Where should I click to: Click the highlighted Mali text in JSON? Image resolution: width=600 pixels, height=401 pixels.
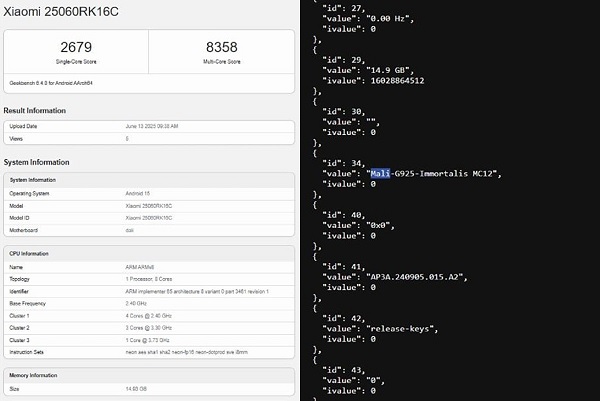381,174
